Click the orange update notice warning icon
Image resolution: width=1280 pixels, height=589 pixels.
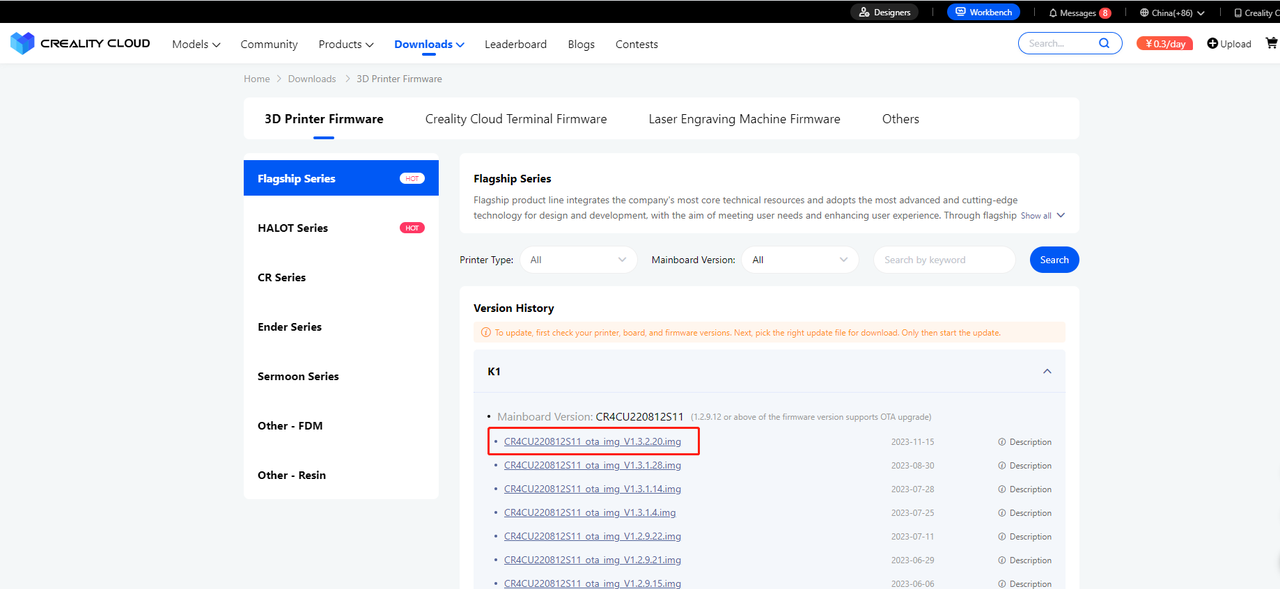(x=486, y=332)
